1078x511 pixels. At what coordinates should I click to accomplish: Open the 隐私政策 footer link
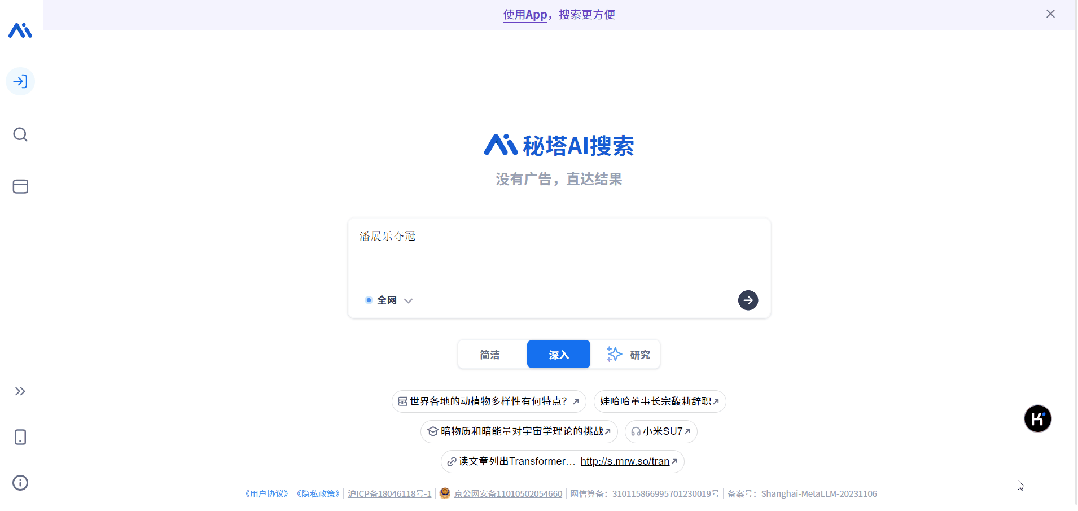click(x=318, y=494)
